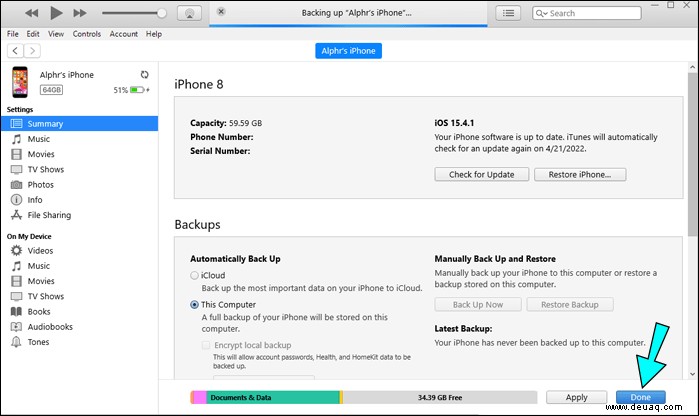Click the play button

[x=56, y=13]
